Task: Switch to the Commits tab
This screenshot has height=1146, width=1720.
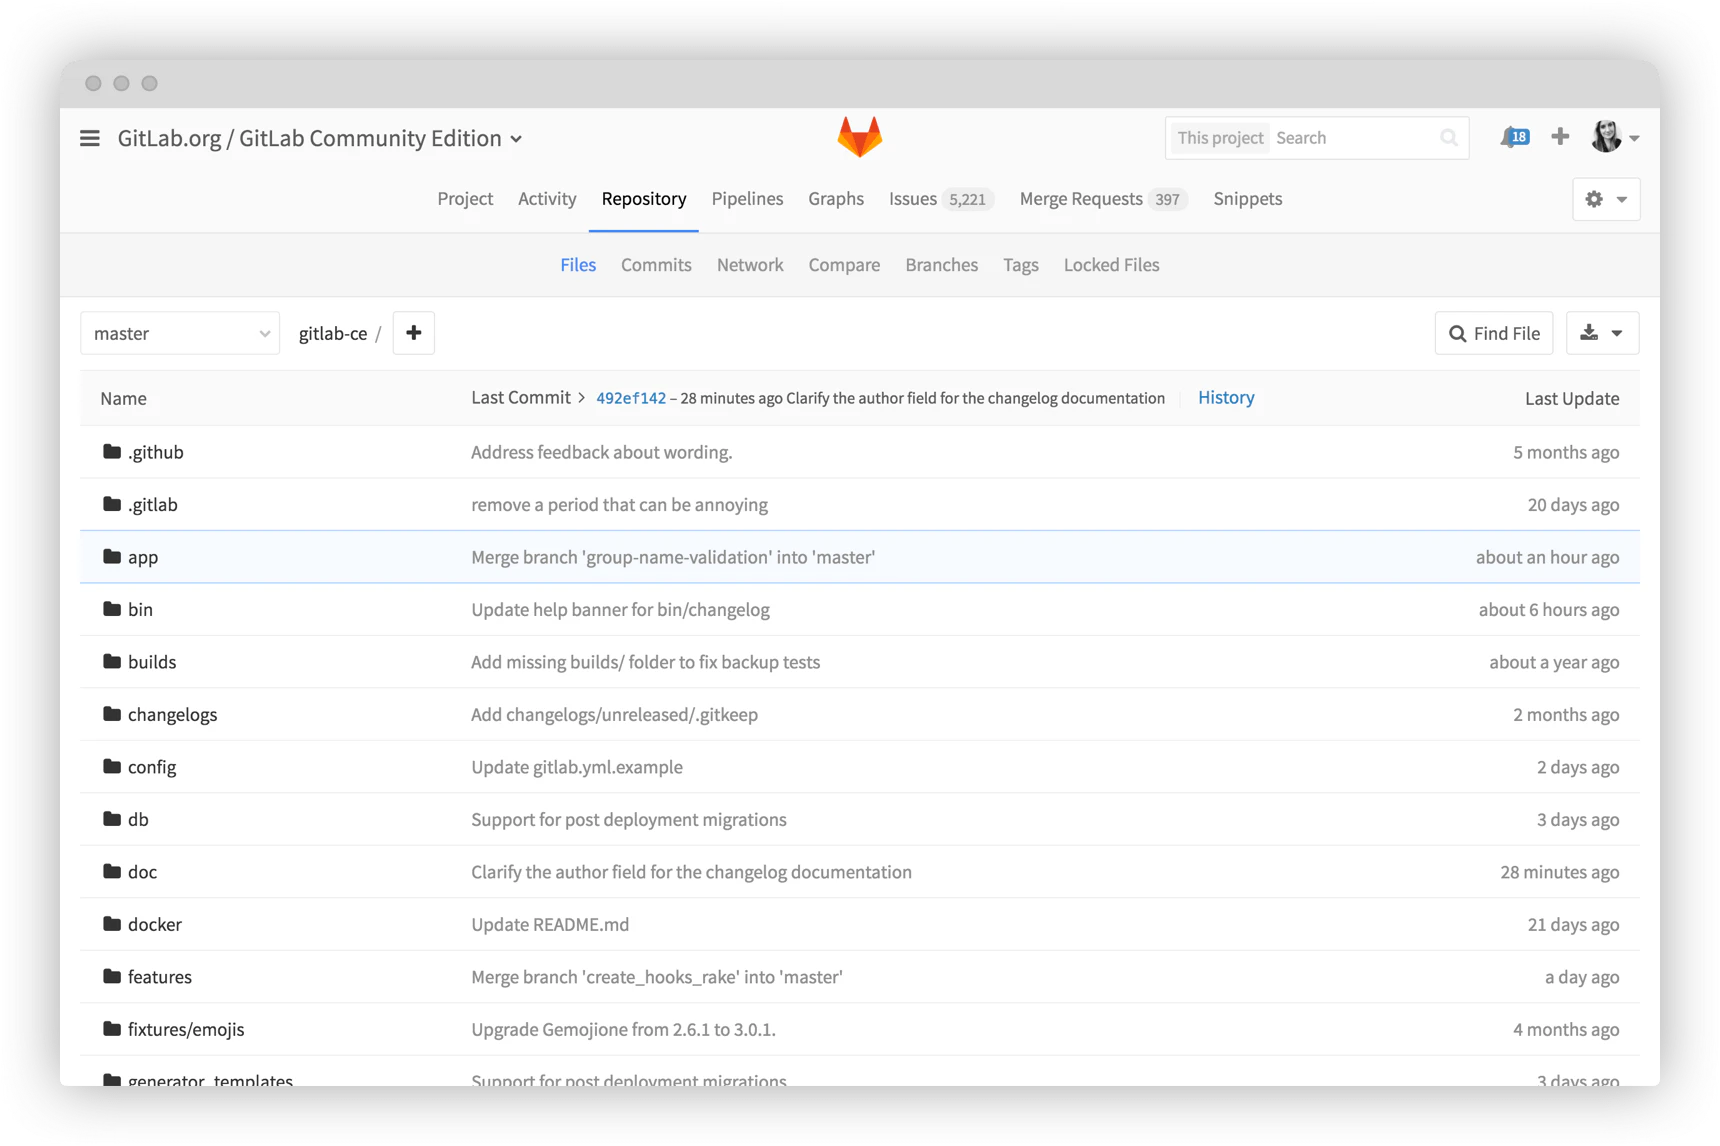Action: (x=656, y=264)
